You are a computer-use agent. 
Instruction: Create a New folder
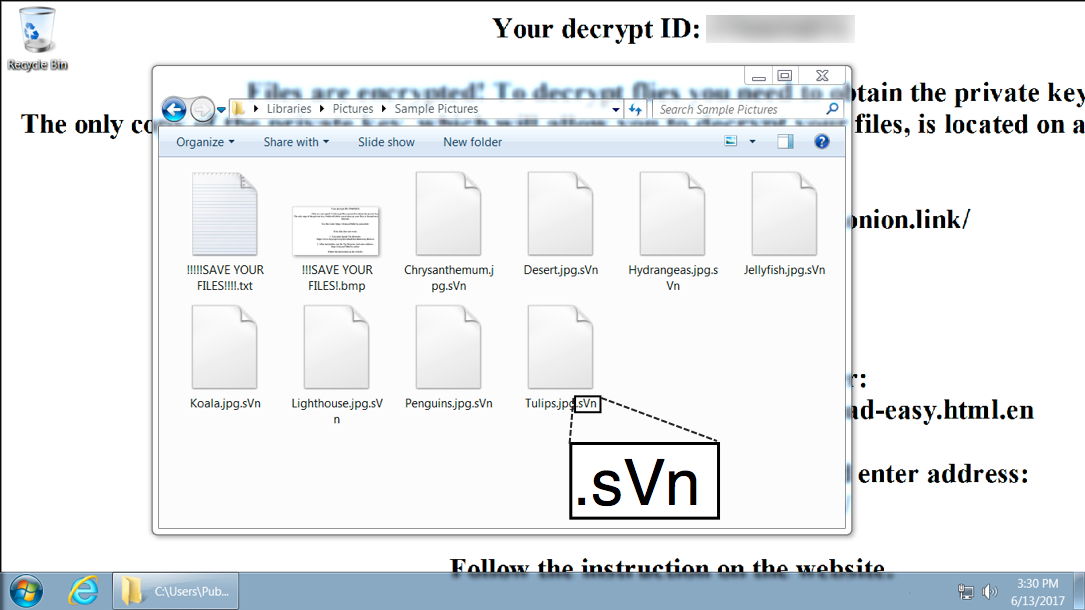click(473, 142)
